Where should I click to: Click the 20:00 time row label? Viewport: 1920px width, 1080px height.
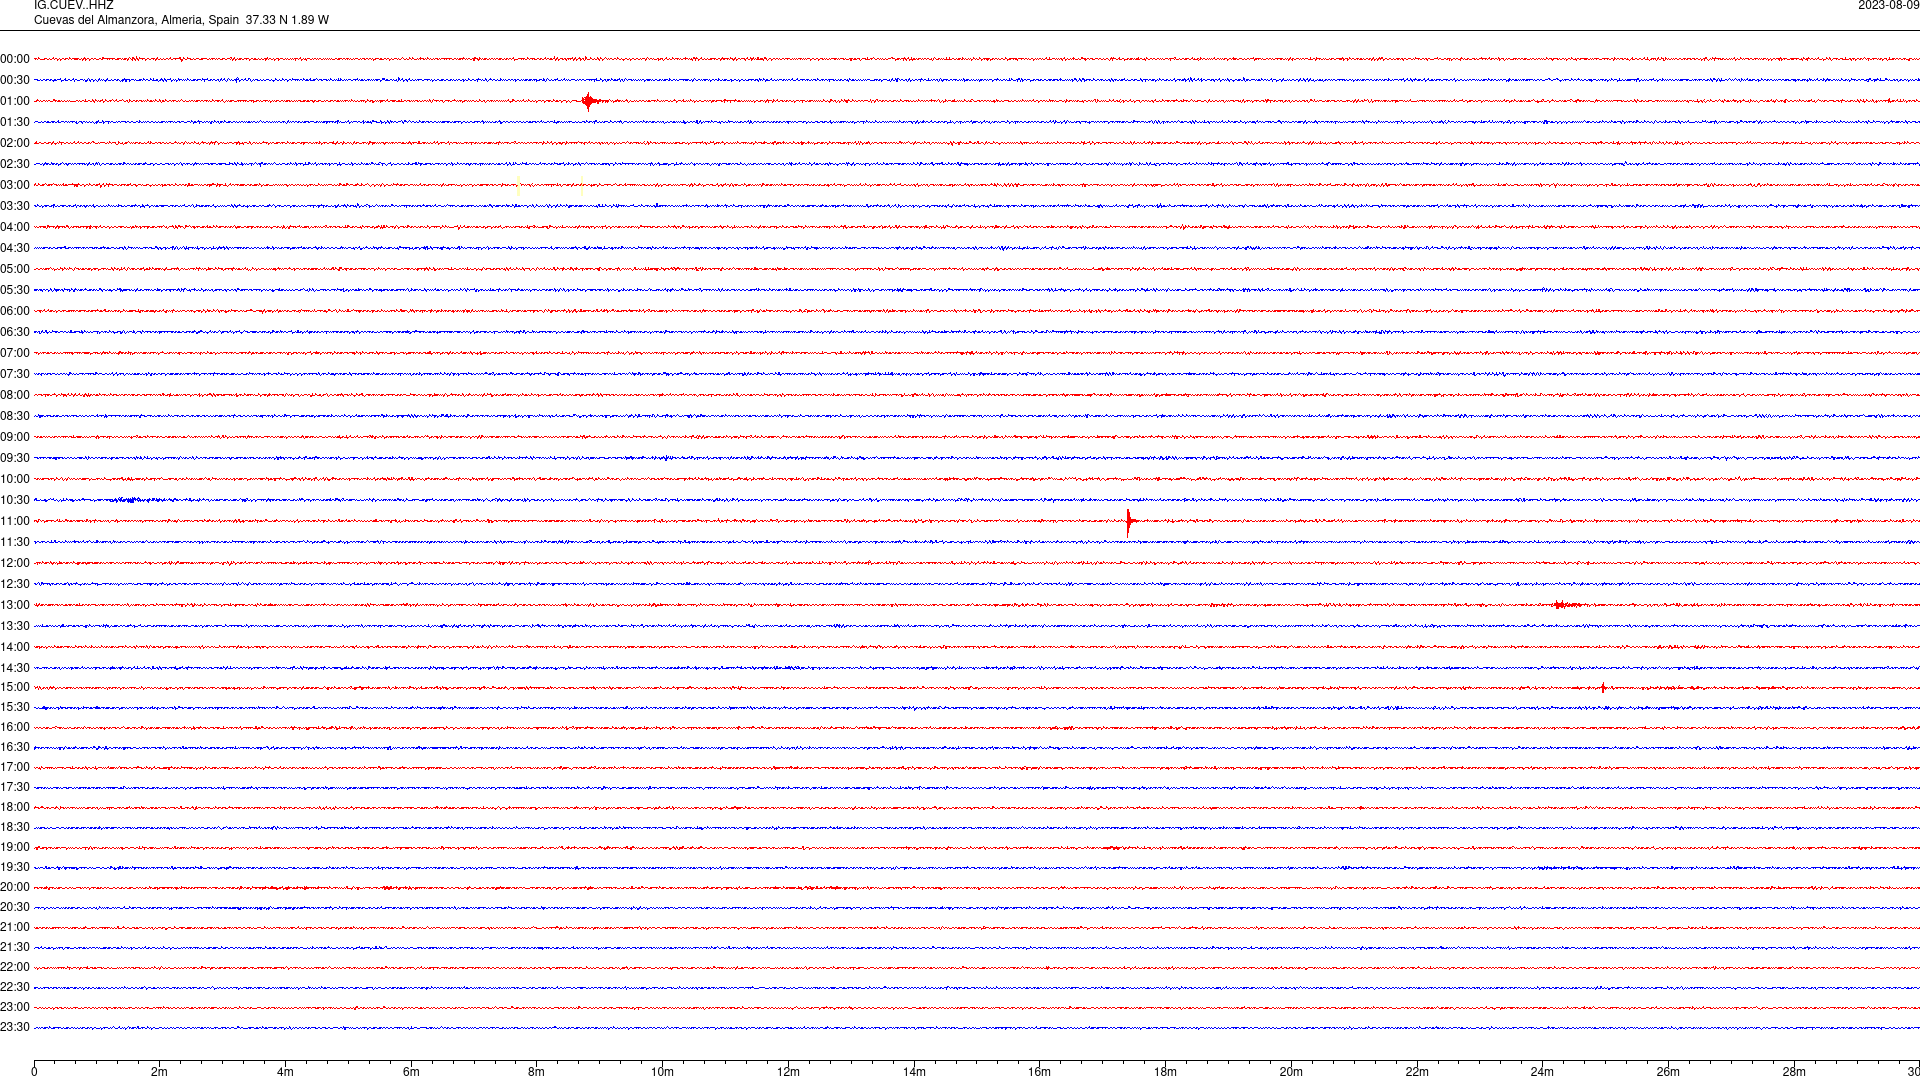pyautogui.click(x=15, y=887)
